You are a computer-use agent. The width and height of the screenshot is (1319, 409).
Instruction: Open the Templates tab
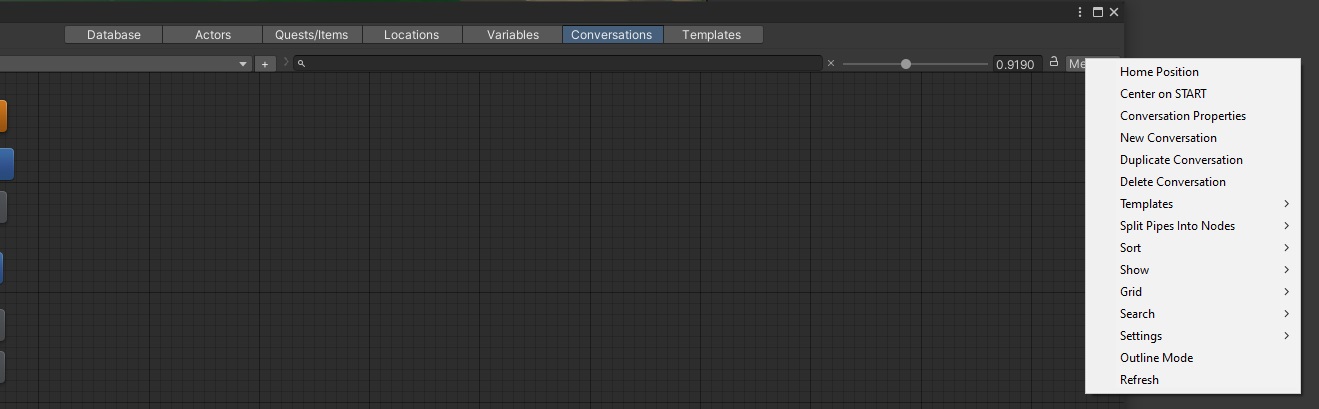point(712,35)
